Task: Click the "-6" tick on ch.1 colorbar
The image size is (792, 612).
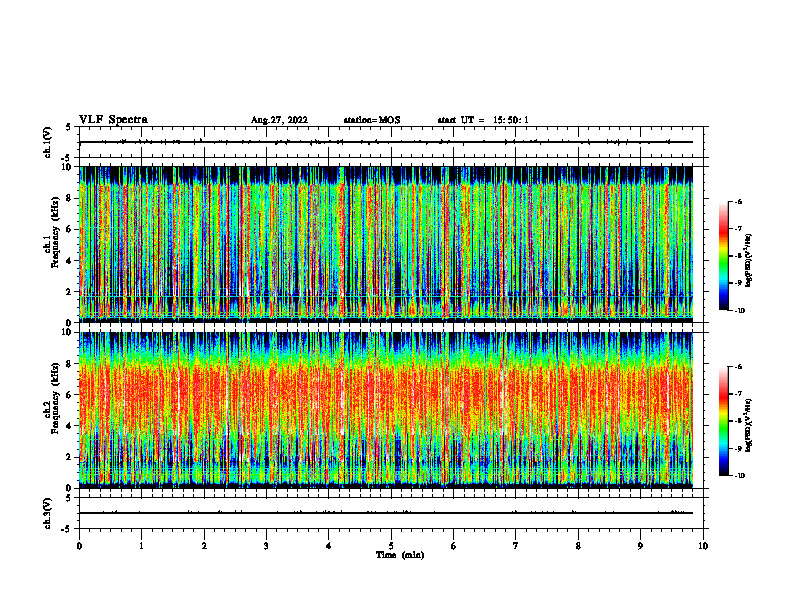Action: (738, 201)
